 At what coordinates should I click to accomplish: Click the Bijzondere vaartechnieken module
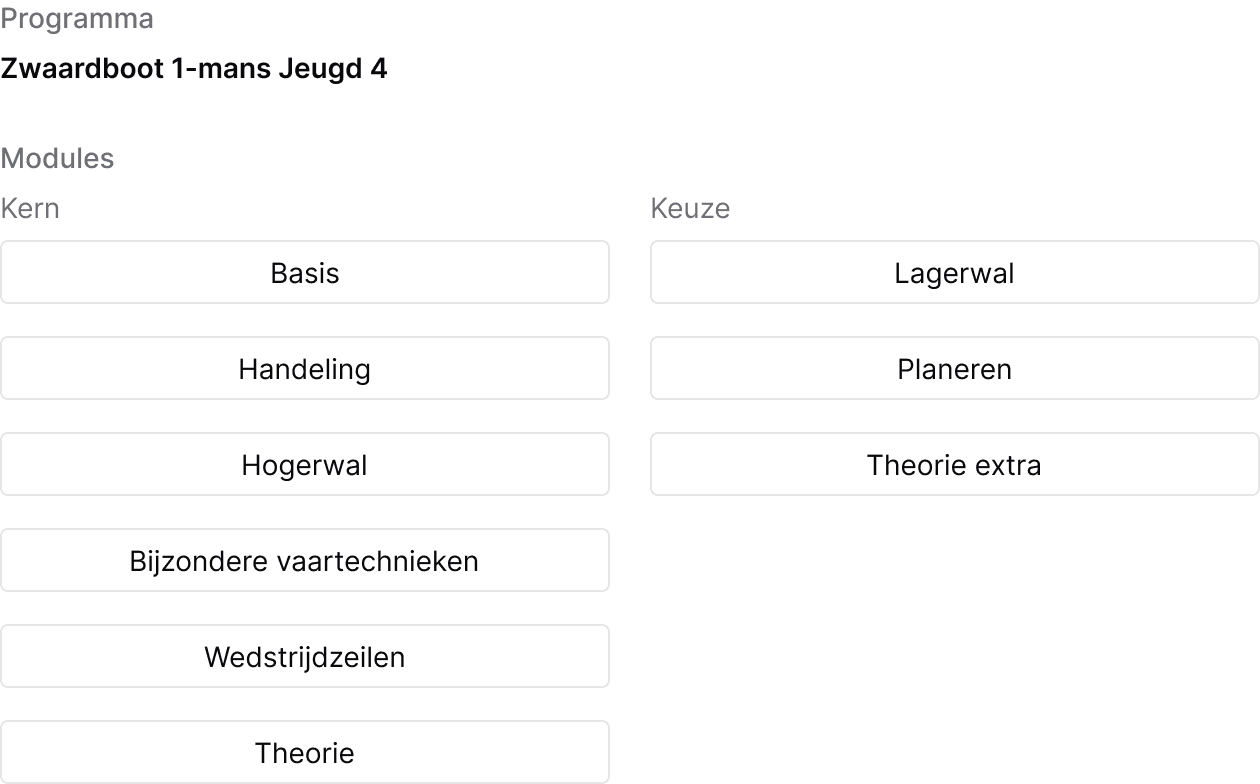pyautogui.click(x=305, y=560)
